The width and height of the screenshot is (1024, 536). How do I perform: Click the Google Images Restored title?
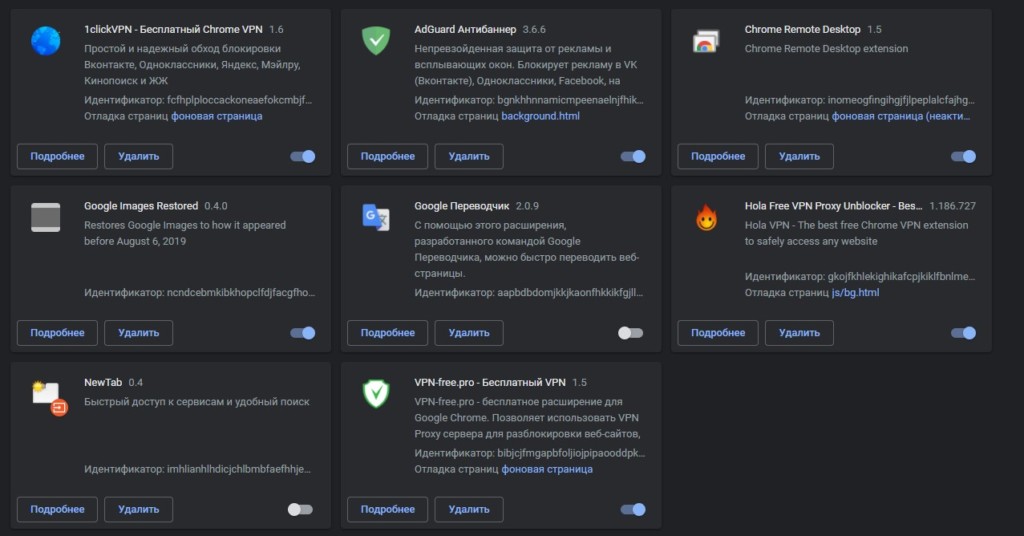point(141,206)
